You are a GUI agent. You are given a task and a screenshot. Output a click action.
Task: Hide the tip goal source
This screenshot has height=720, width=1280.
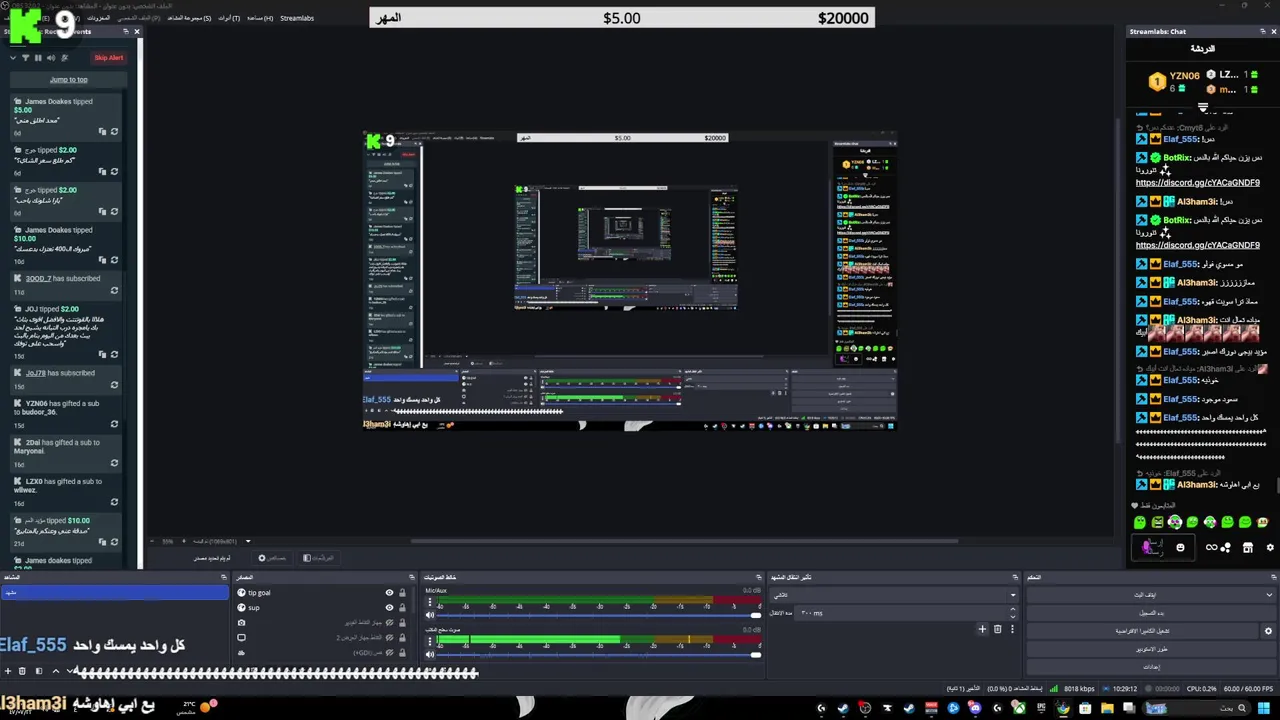pyautogui.click(x=390, y=593)
